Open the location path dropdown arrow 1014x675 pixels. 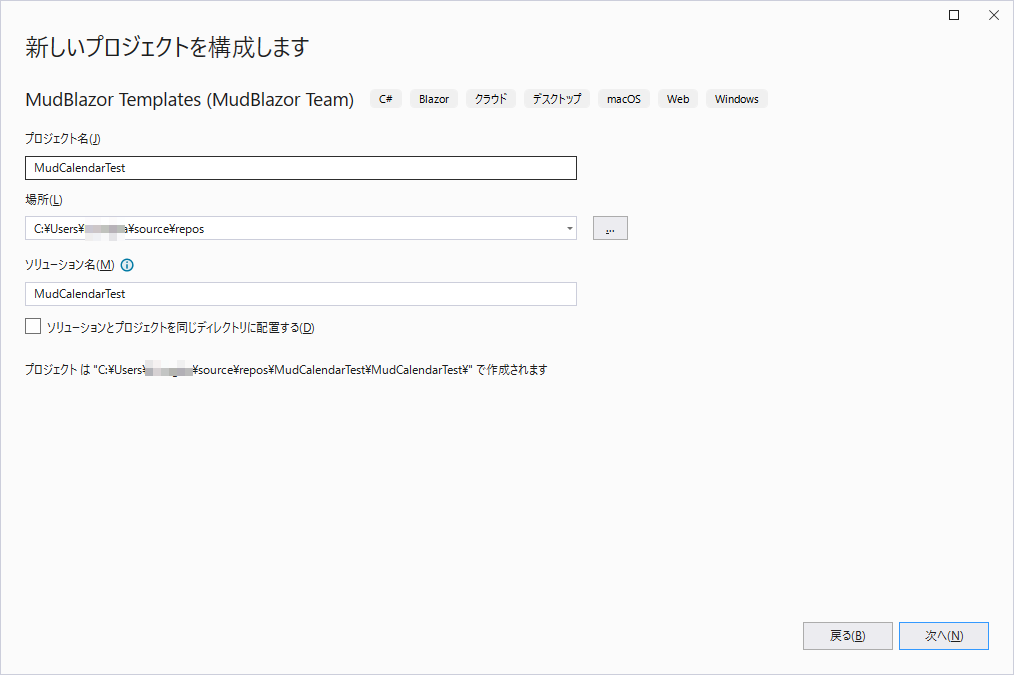569,228
